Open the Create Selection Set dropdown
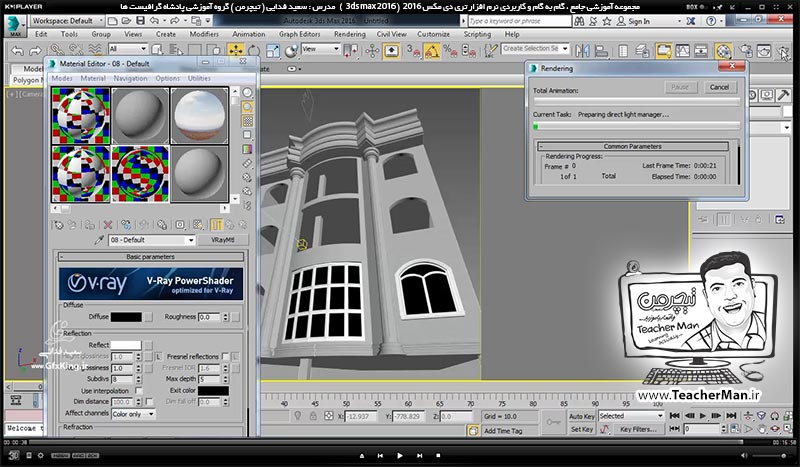Viewport: 800px width, 467px height. [x=535, y=48]
